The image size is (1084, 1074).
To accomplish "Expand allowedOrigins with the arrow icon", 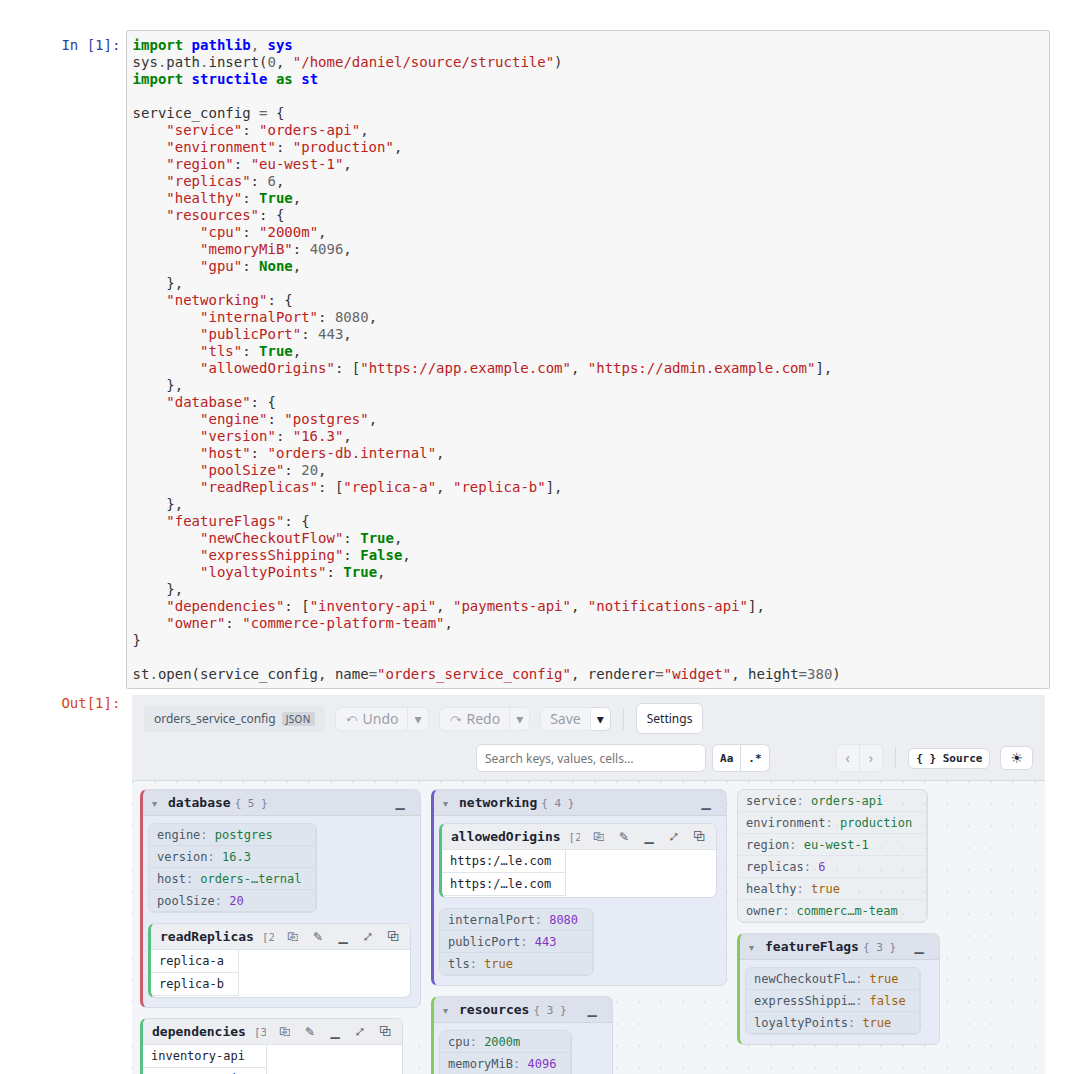I will point(674,836).
